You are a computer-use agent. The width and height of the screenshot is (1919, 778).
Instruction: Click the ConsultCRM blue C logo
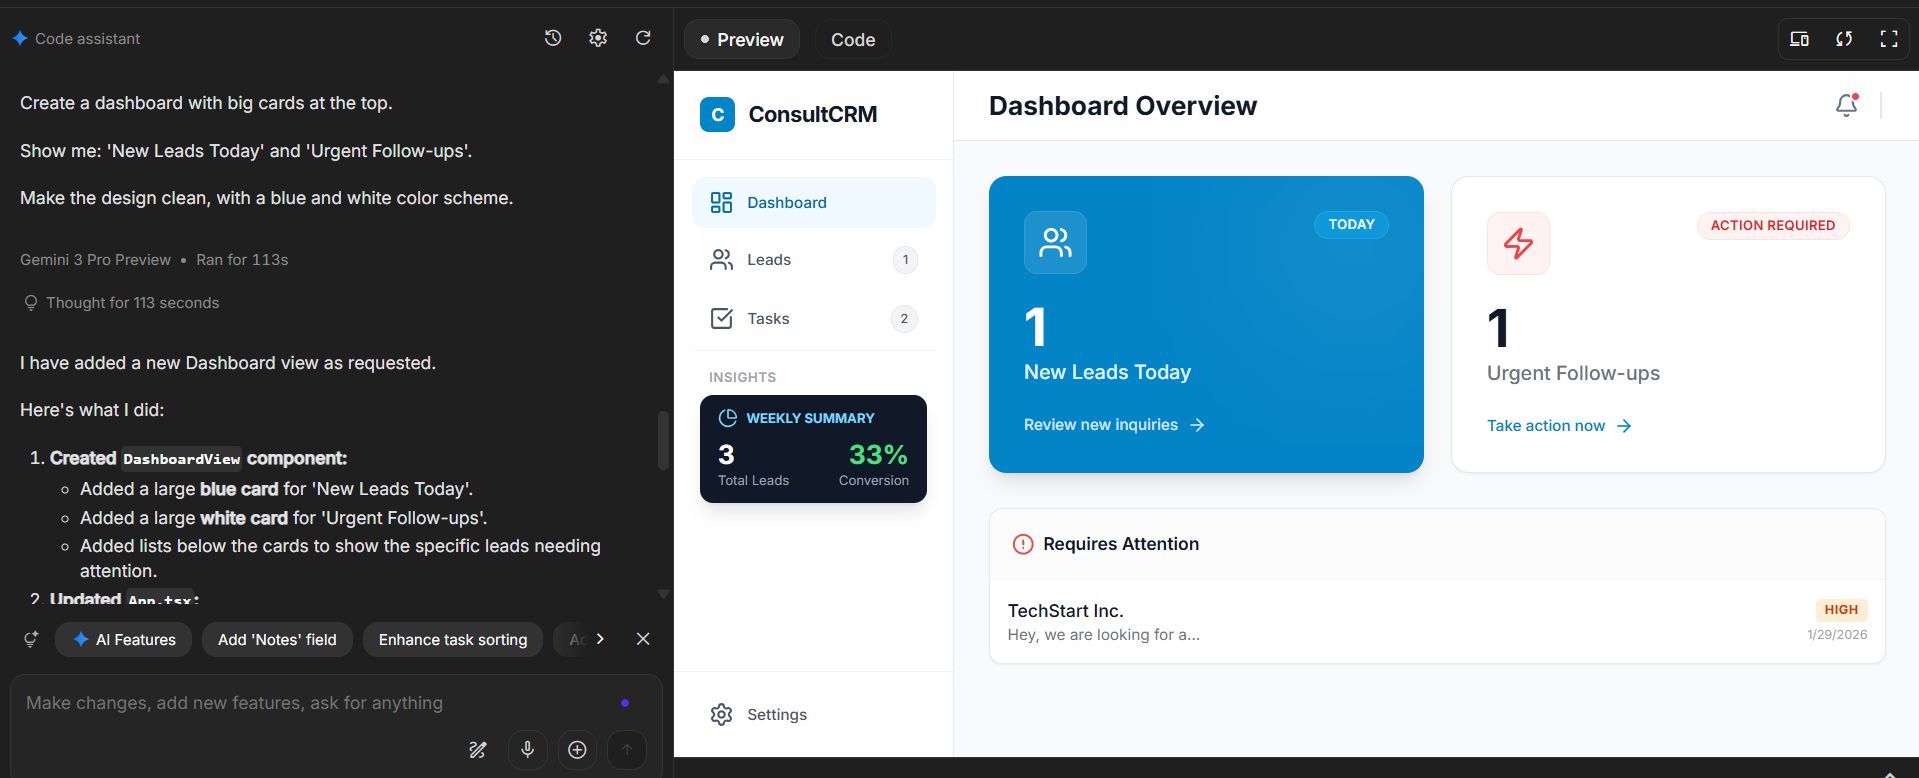pos(717,115)
